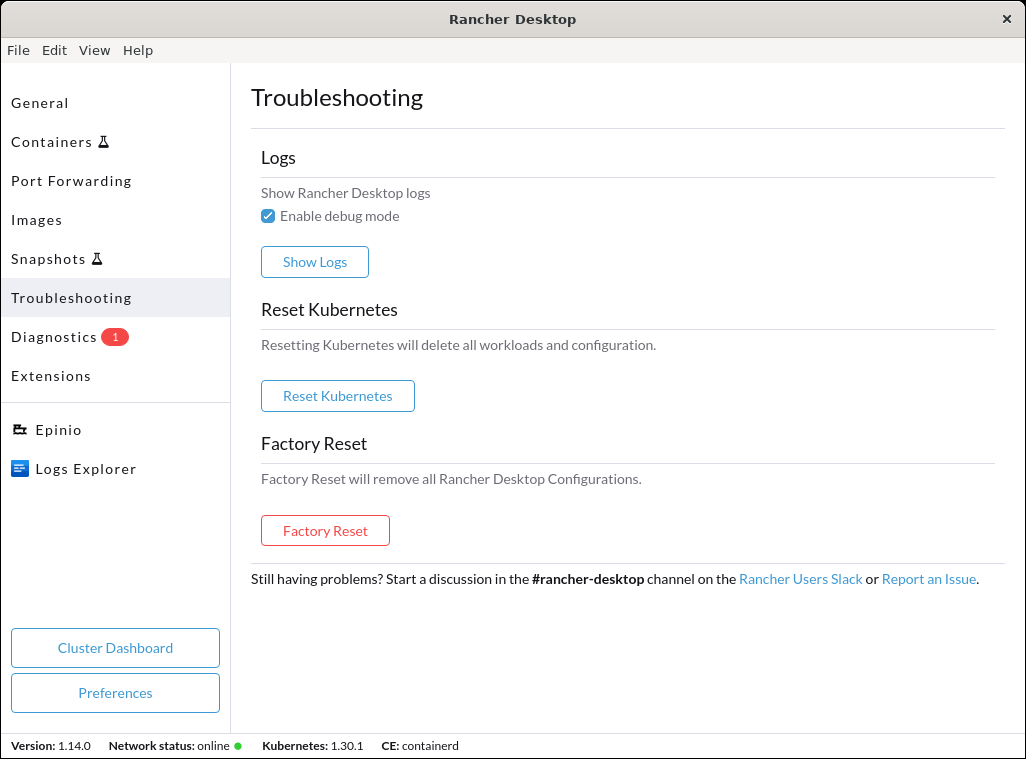The width and height of the screenshot is (1026, 759).
Task: Click the Network status online text
Action: click(169, 746)
